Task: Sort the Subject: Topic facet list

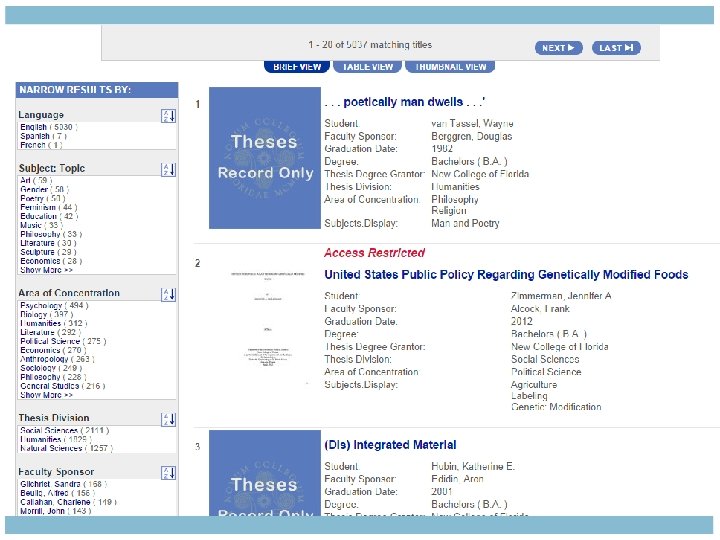Action: coord(169,170)
